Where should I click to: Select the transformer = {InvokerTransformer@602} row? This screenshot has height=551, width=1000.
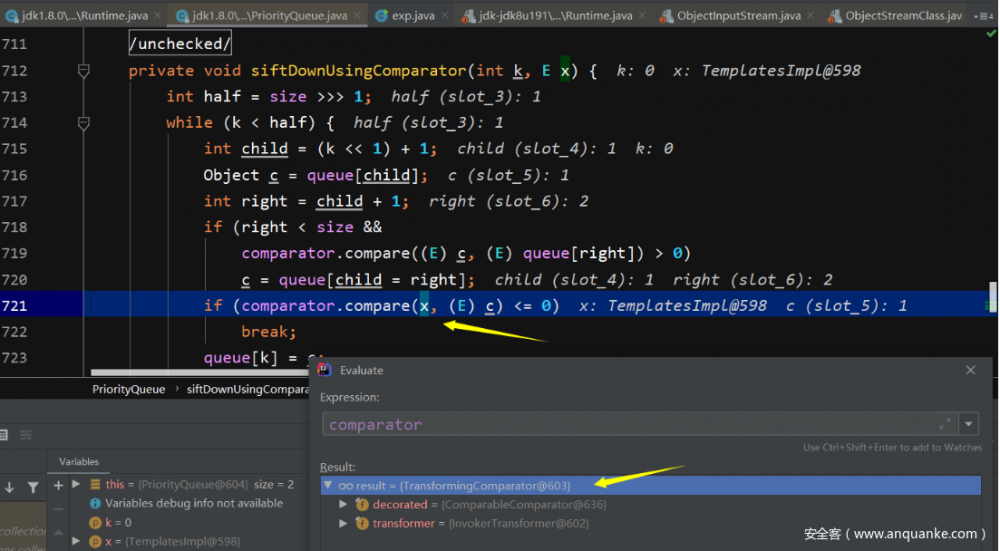click(x=651, y=524)
